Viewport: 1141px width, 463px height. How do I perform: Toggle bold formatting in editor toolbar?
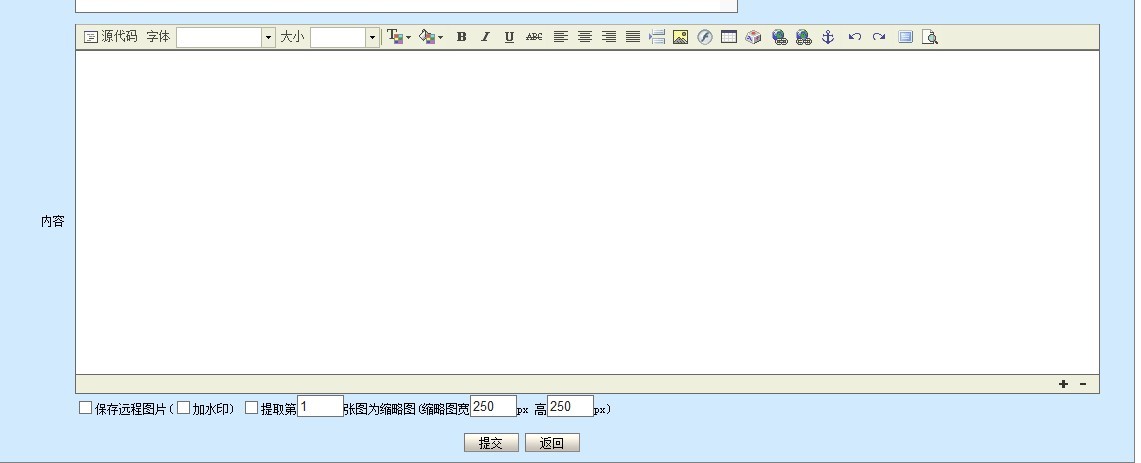click(x=461, y=37)
